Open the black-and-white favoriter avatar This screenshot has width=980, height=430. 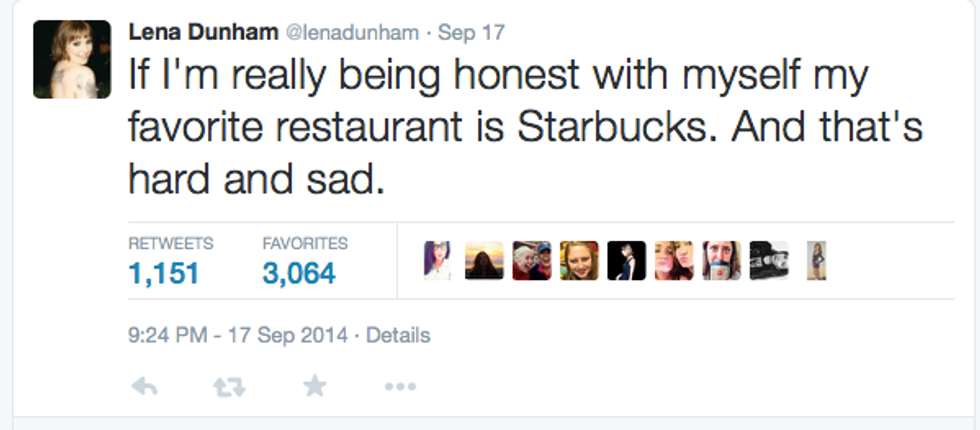(769, 260)
